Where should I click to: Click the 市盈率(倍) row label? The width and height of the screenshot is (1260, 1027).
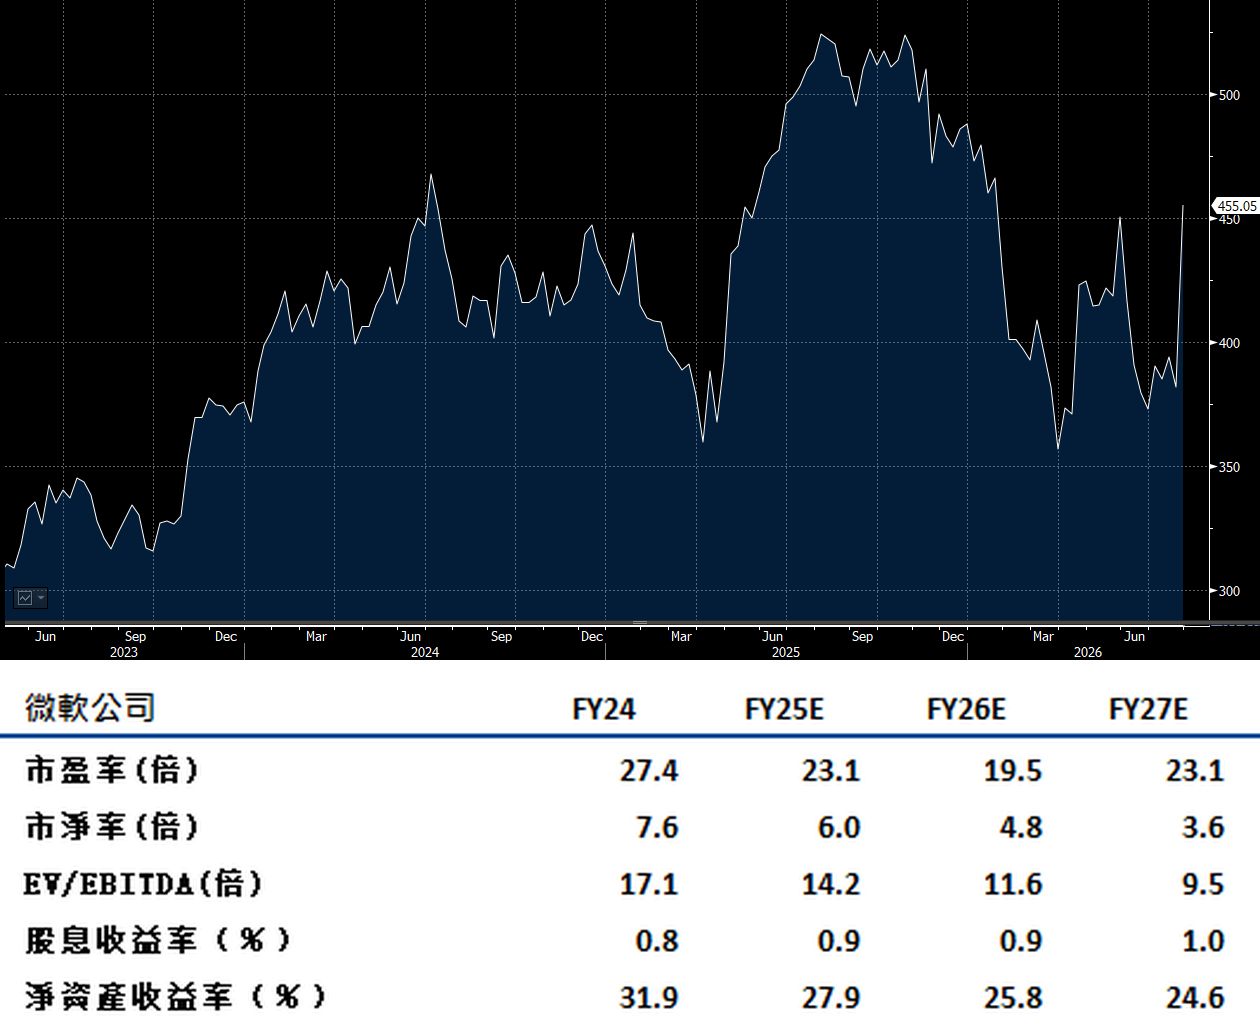(x=112, y=770)
